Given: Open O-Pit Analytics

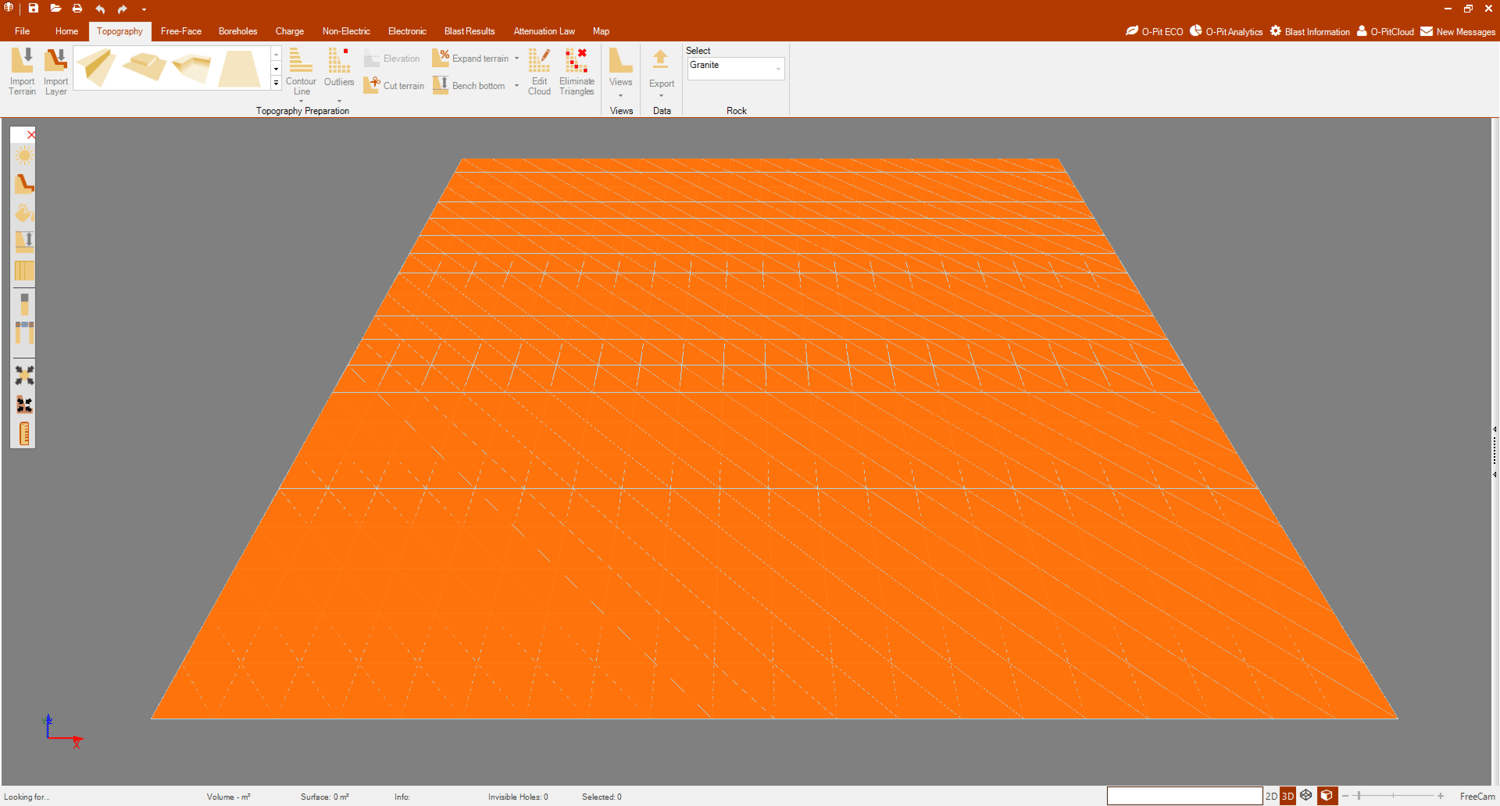Looking at the screenshot, I should (1226, 32).
